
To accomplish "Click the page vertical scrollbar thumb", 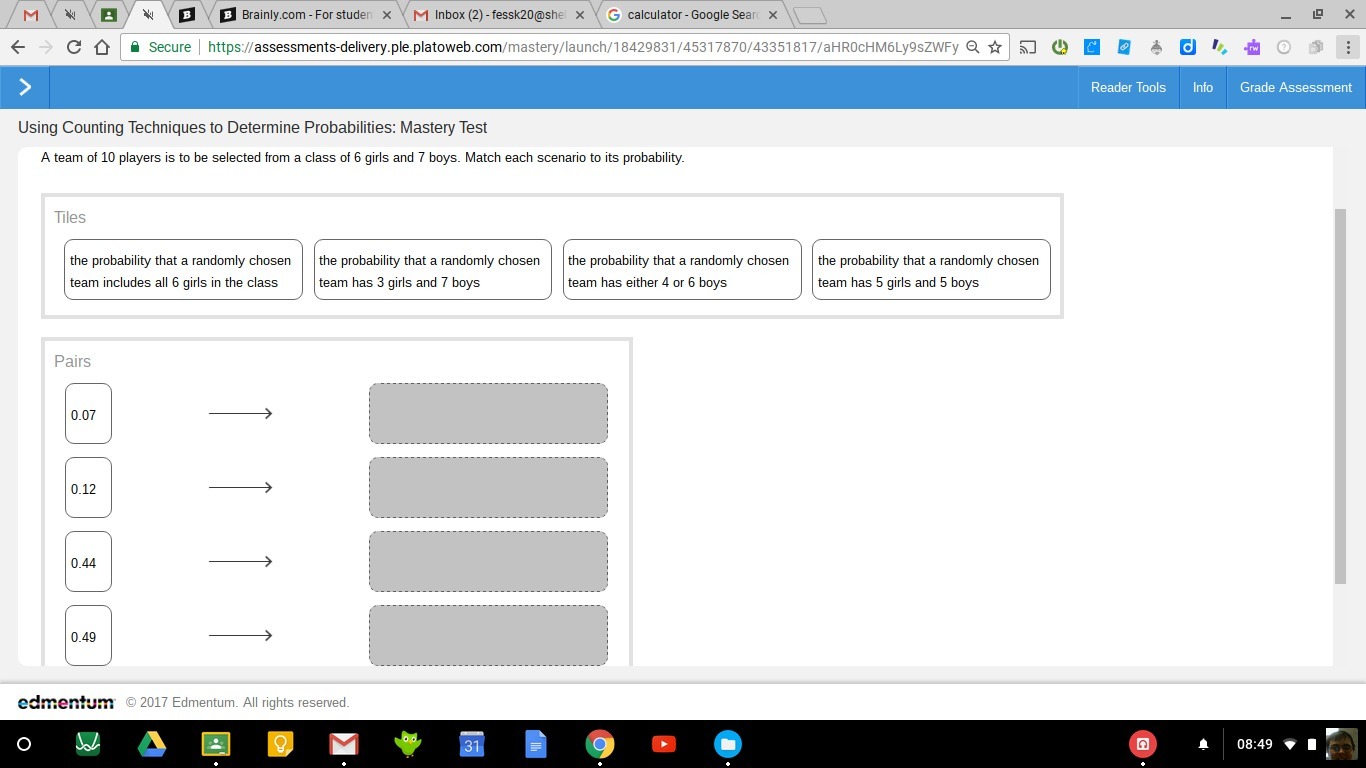I will 1341,397.
